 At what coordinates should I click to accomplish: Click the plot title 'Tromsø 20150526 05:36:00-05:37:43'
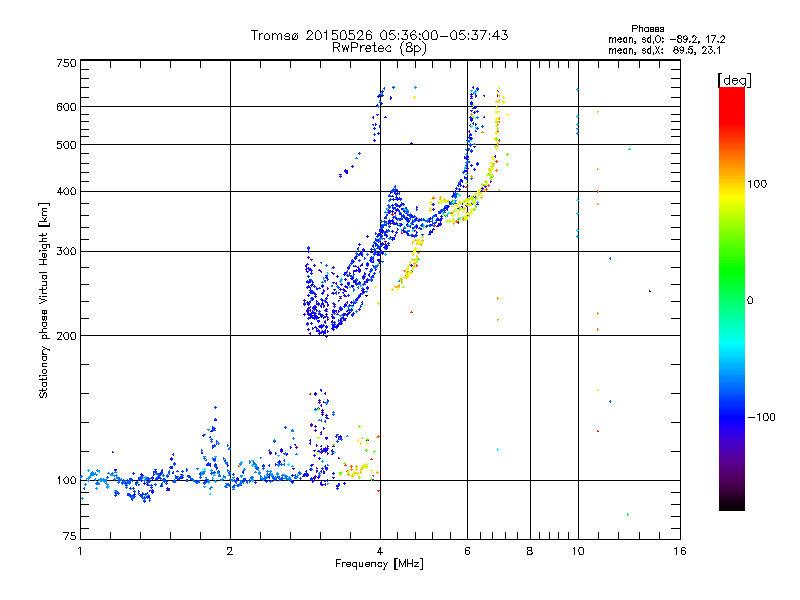(x=379, y=35)
